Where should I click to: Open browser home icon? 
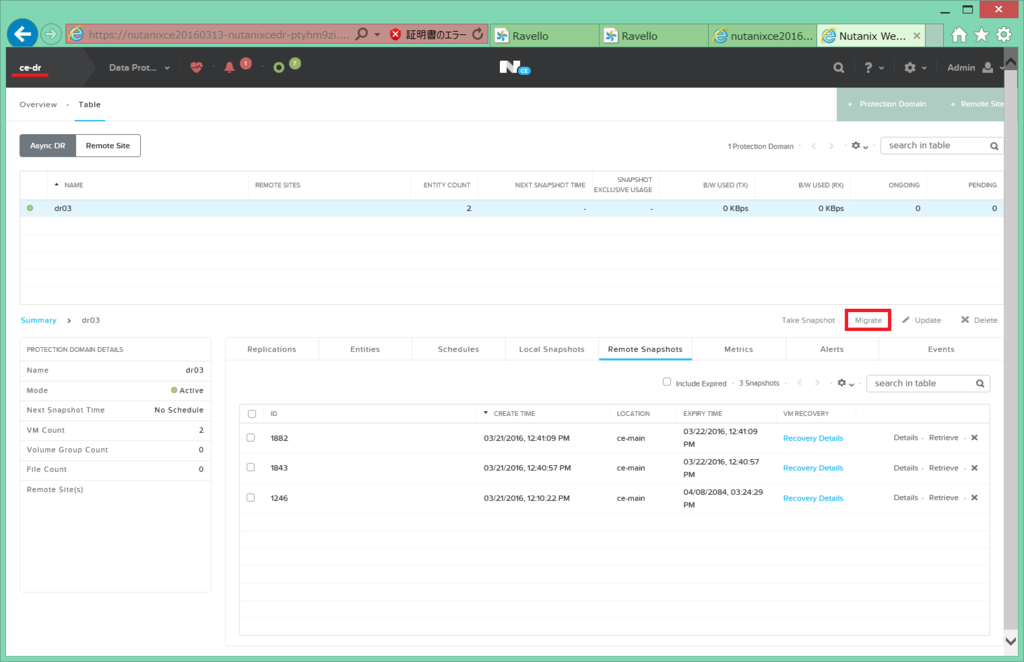[x=959, y=35]
